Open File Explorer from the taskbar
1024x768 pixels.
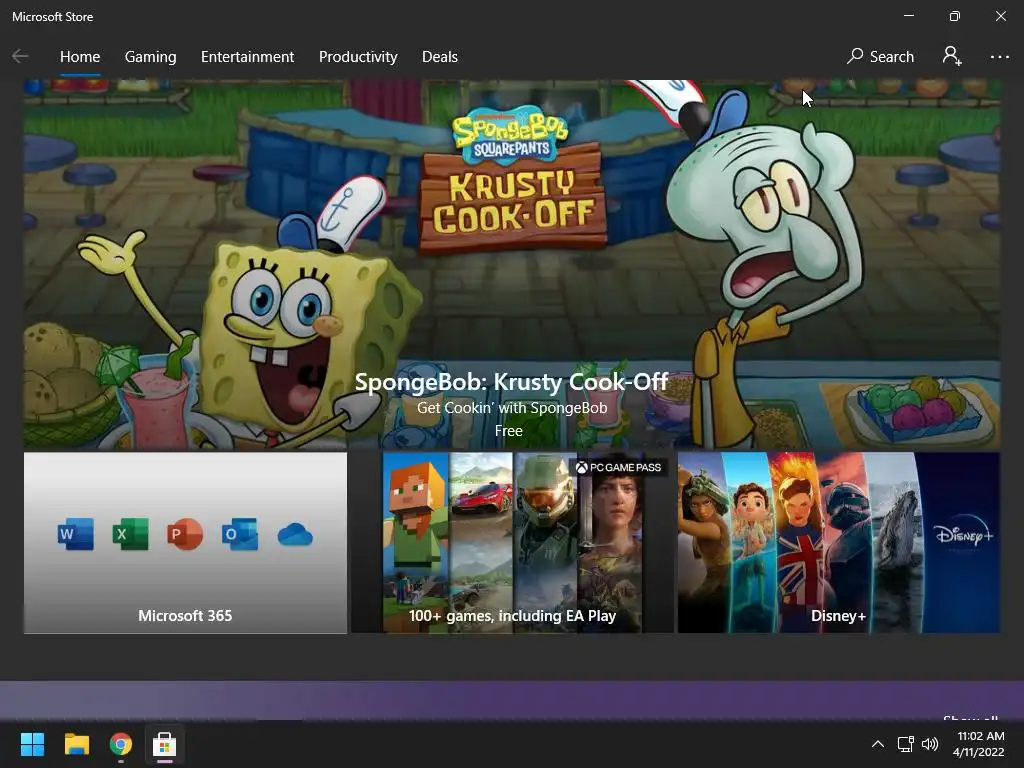[x=76, y=744]
